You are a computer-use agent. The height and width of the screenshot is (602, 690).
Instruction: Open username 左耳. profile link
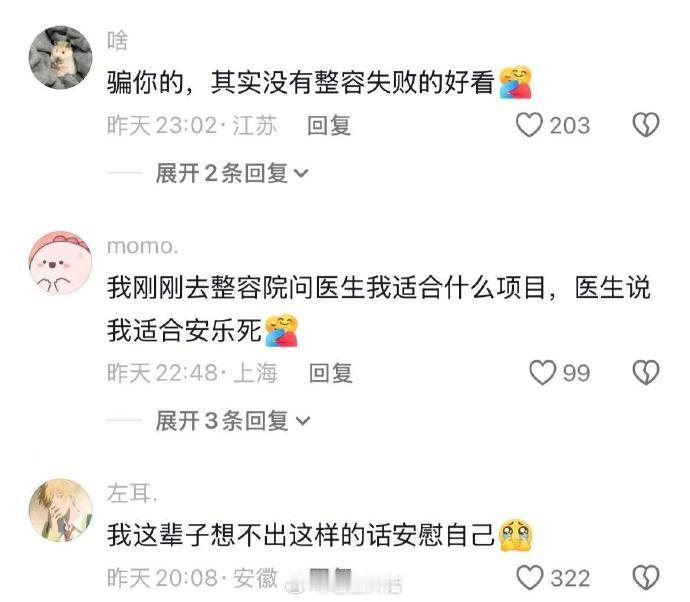coord(132,493)
